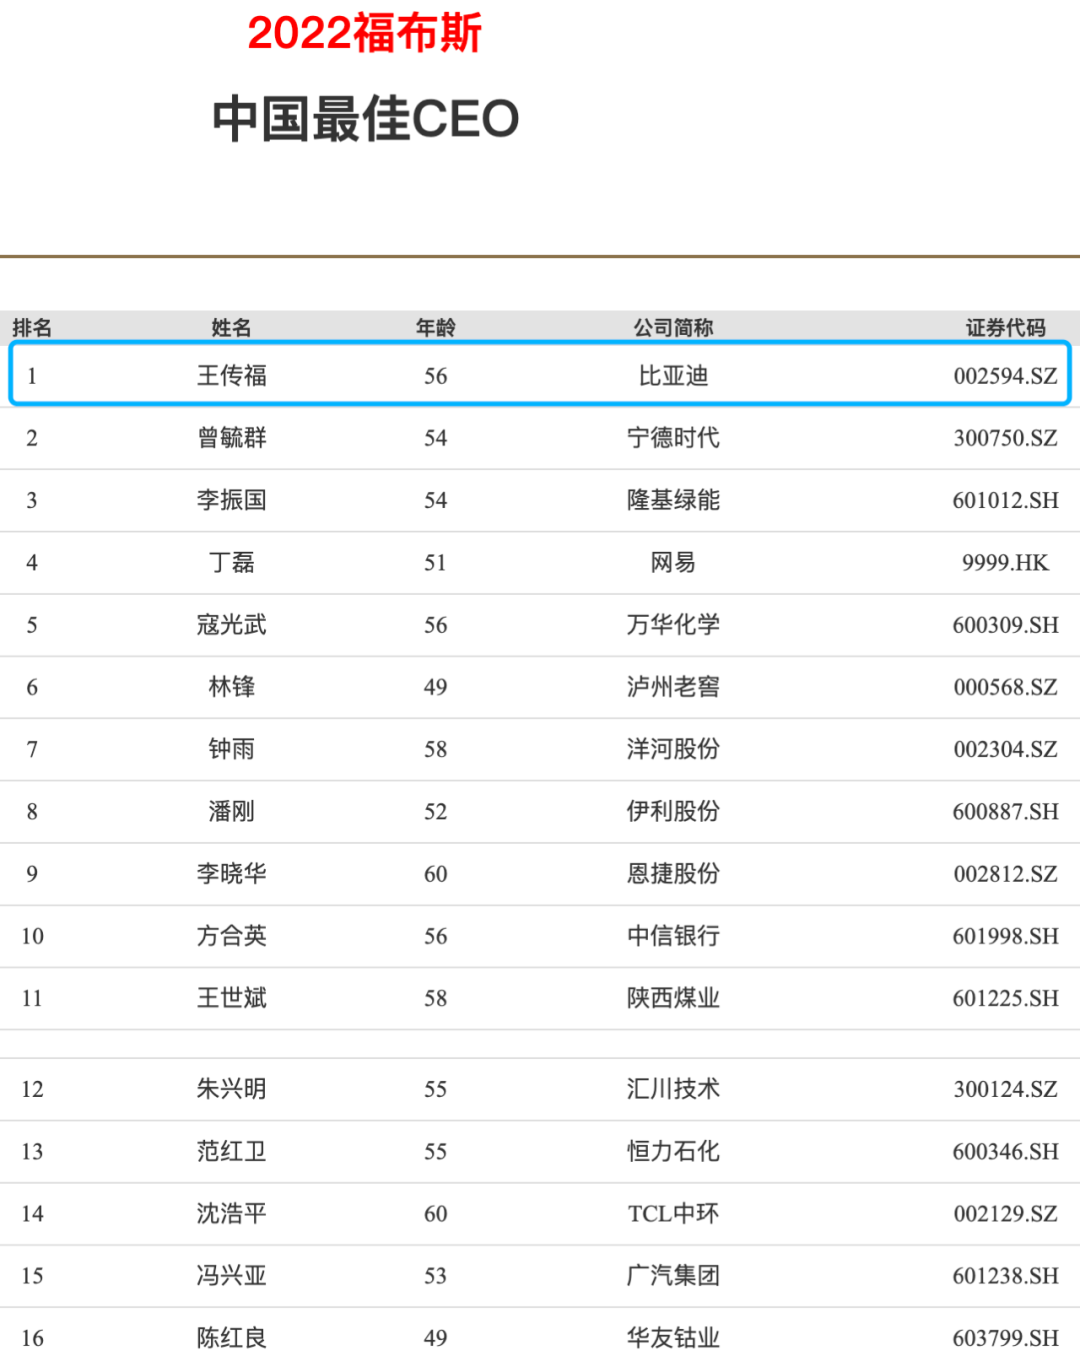This screenshot has height=1367, width=1080.
Task: Select company 华友钴业
Action: (x=673, y=1337)
